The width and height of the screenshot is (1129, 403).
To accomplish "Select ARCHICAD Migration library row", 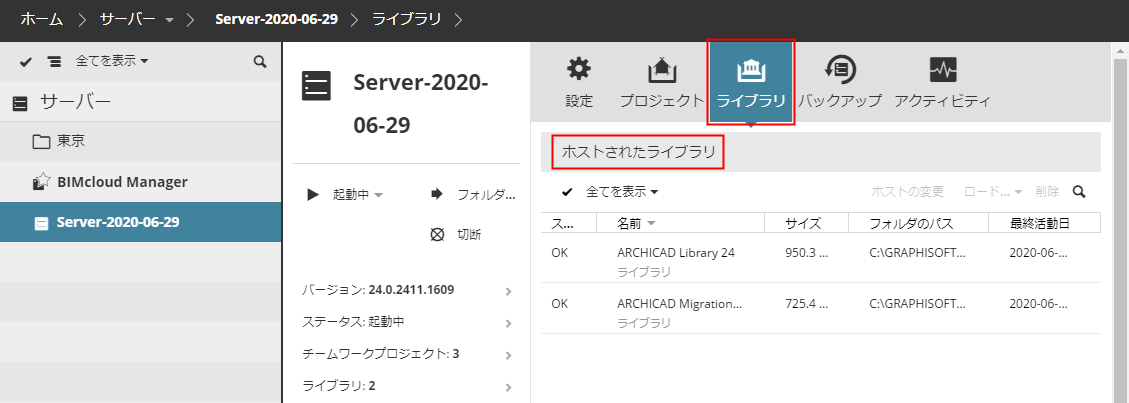I will point(821,308).
